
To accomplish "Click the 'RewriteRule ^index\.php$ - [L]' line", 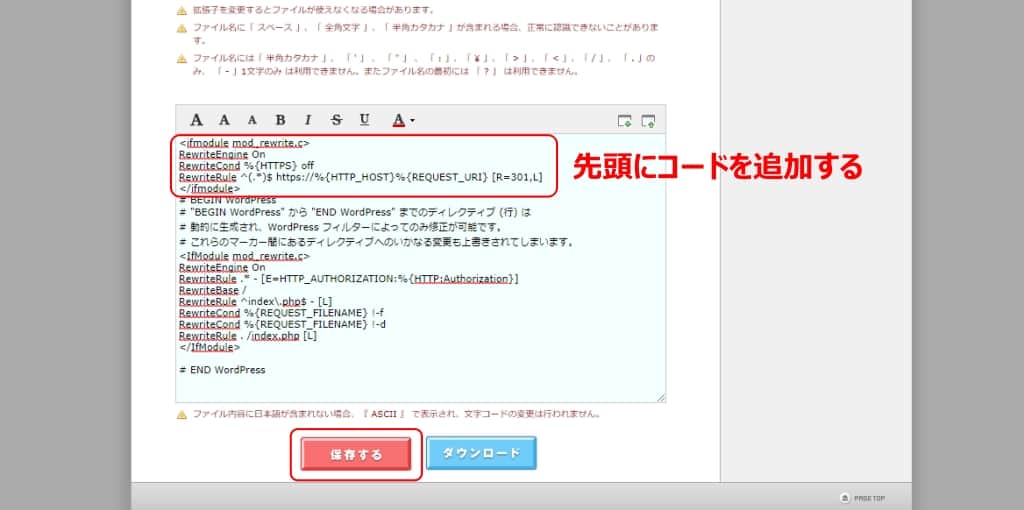I will pos(256,301).
